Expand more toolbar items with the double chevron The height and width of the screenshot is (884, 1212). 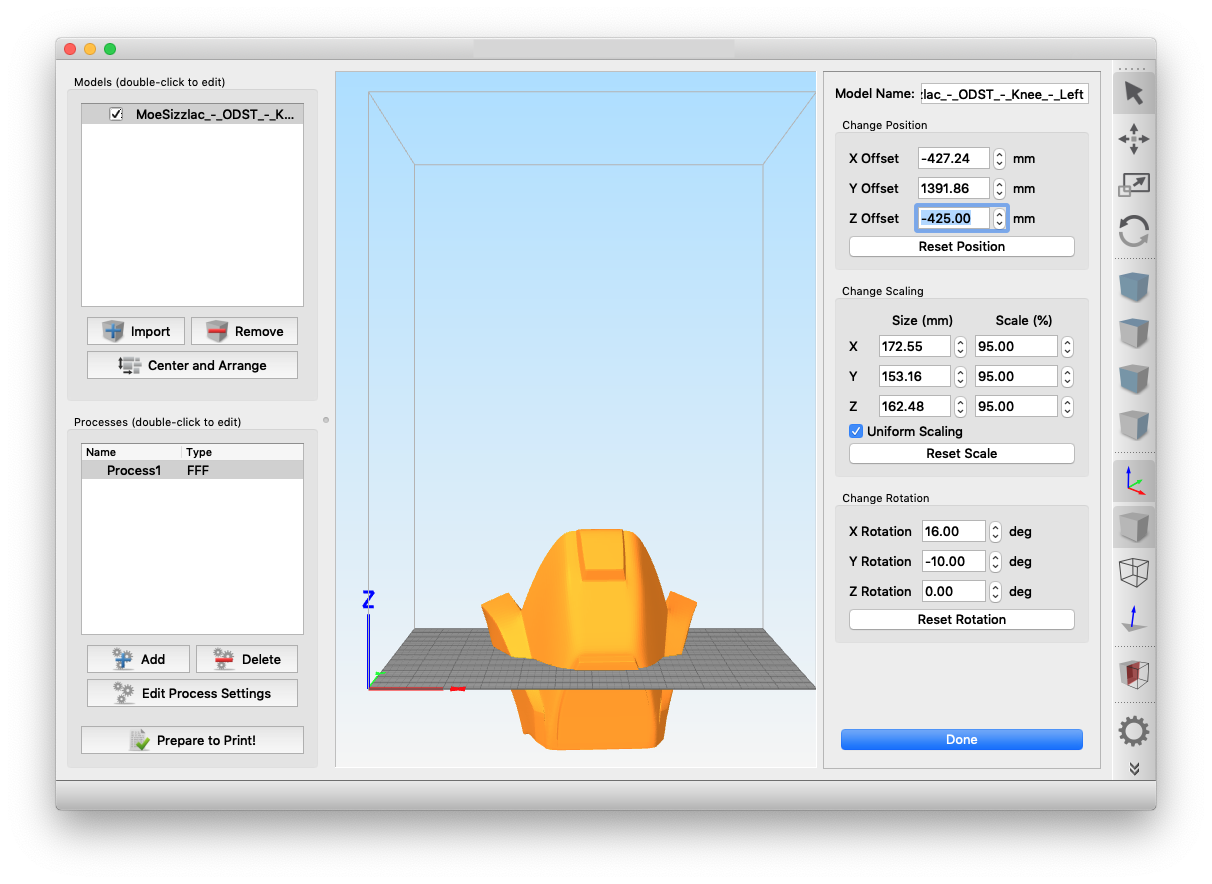coord(1134,768)
